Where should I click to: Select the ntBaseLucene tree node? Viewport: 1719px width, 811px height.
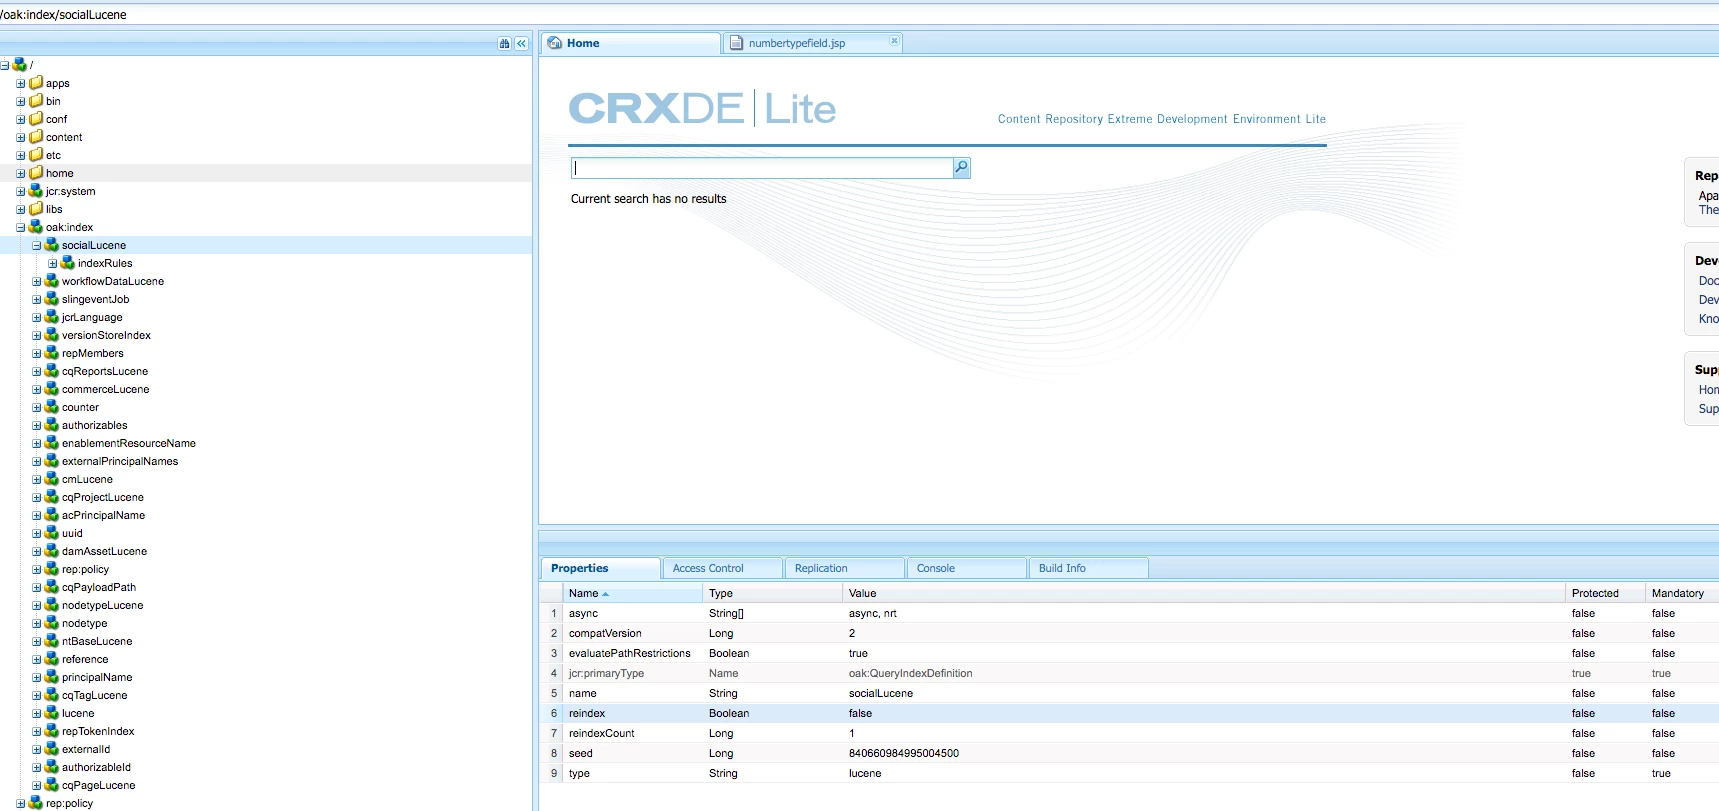pos(97,641)
